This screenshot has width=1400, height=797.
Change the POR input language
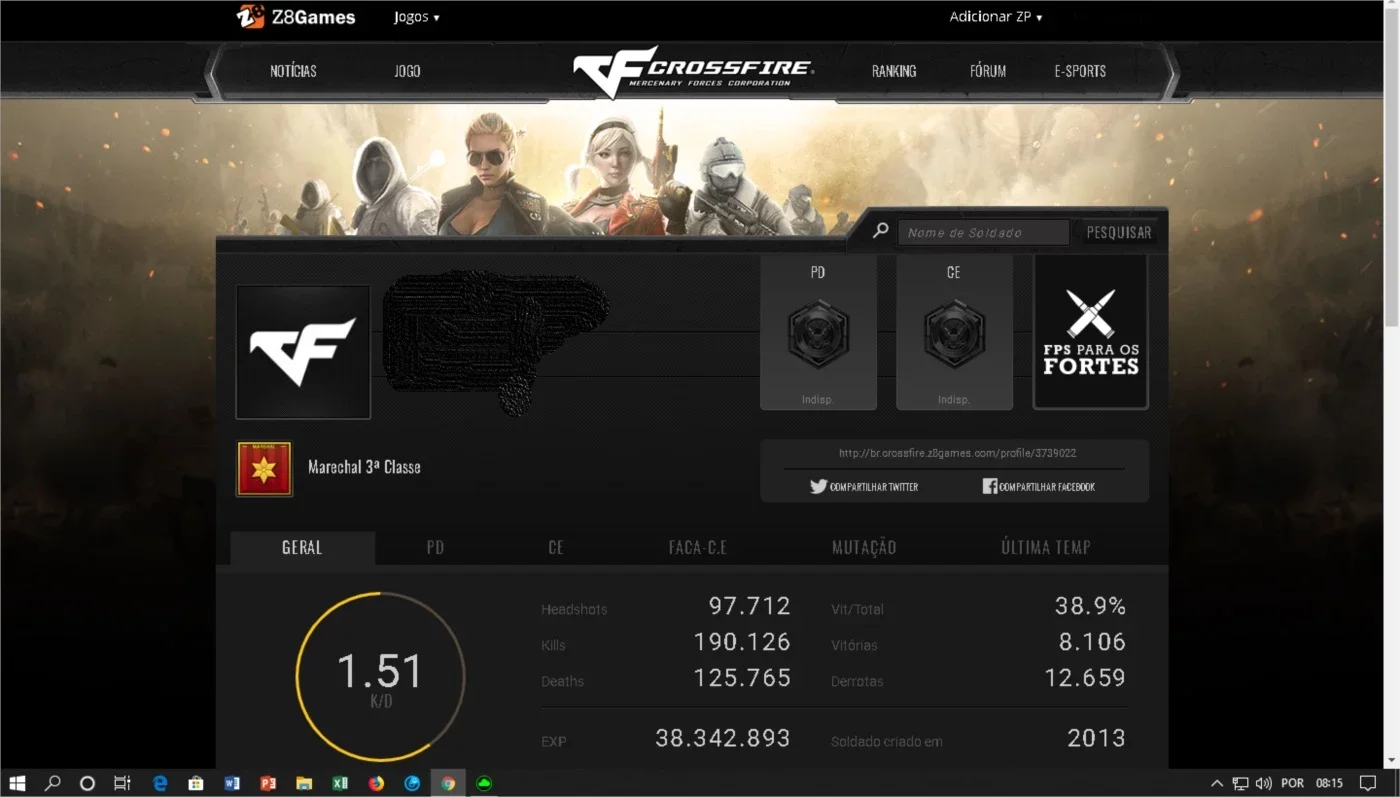click(x=1292, y=783)
